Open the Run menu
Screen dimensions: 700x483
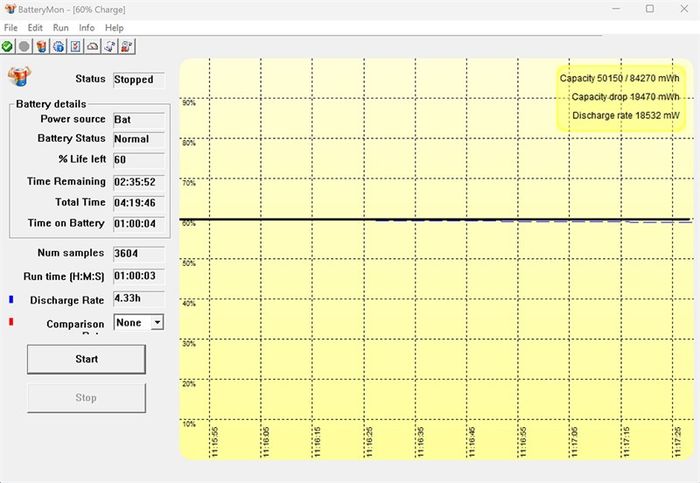[x=61, y=28]
